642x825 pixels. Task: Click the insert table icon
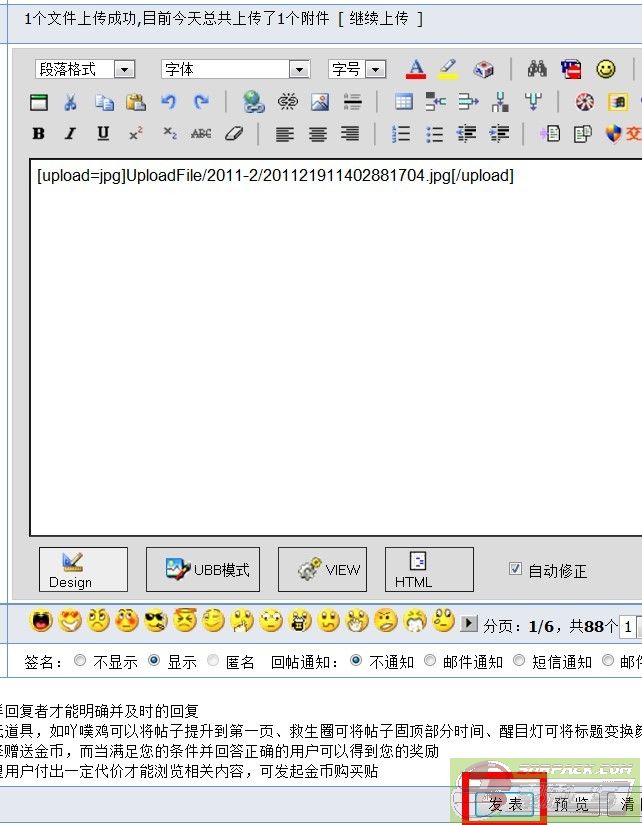click(403, 102)
